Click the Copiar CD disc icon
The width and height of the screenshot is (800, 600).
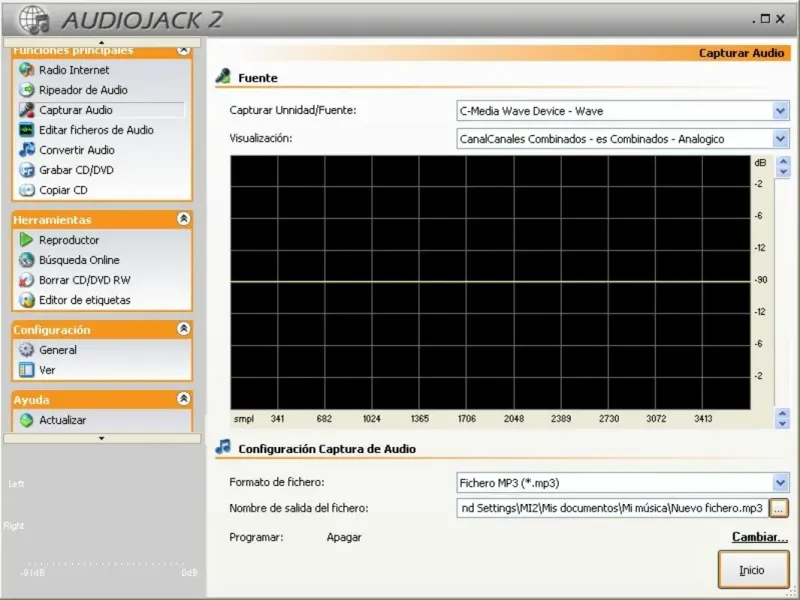27,190
